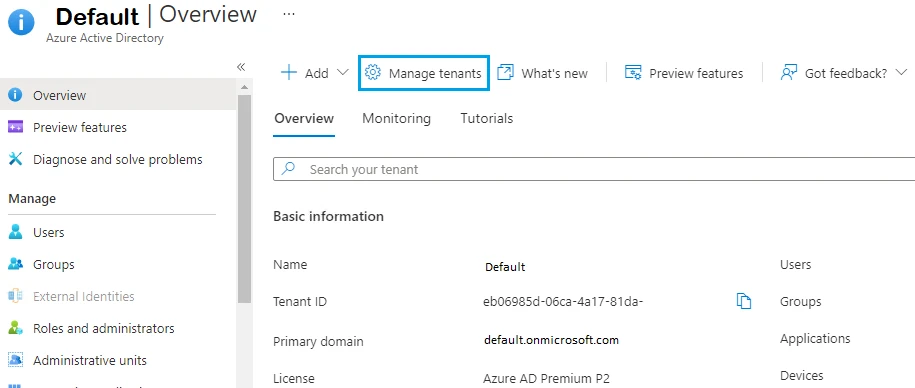The width and height of the screenshot is (915, 388).
Task: Click the tenant ID value eb06985d-06ca-4a17-81da-
Action: click(x=563, y=302)
